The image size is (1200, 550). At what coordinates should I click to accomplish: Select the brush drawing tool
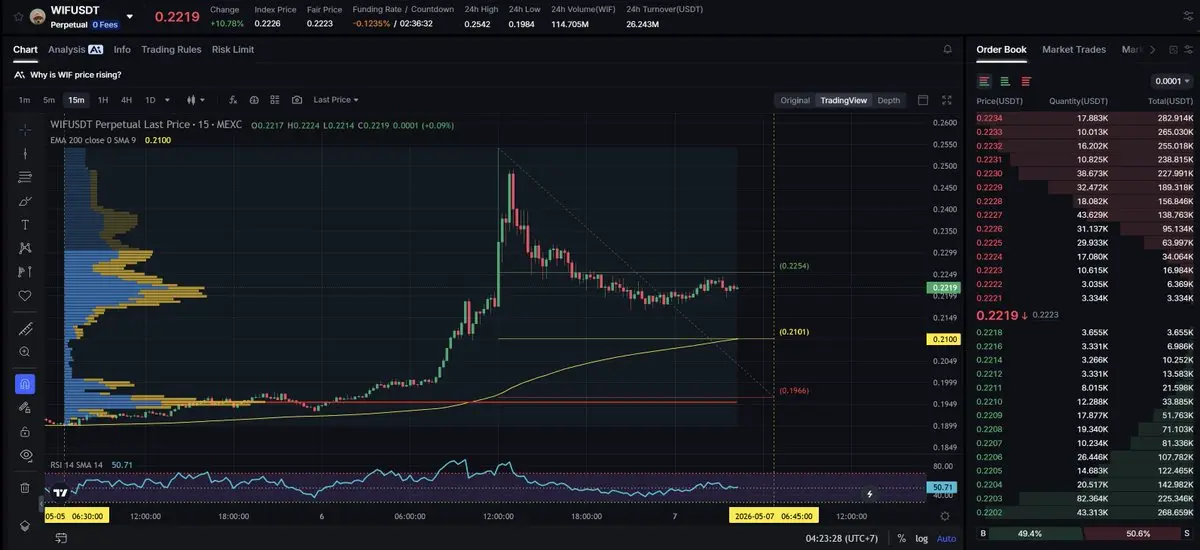click(x=25, y=201)
